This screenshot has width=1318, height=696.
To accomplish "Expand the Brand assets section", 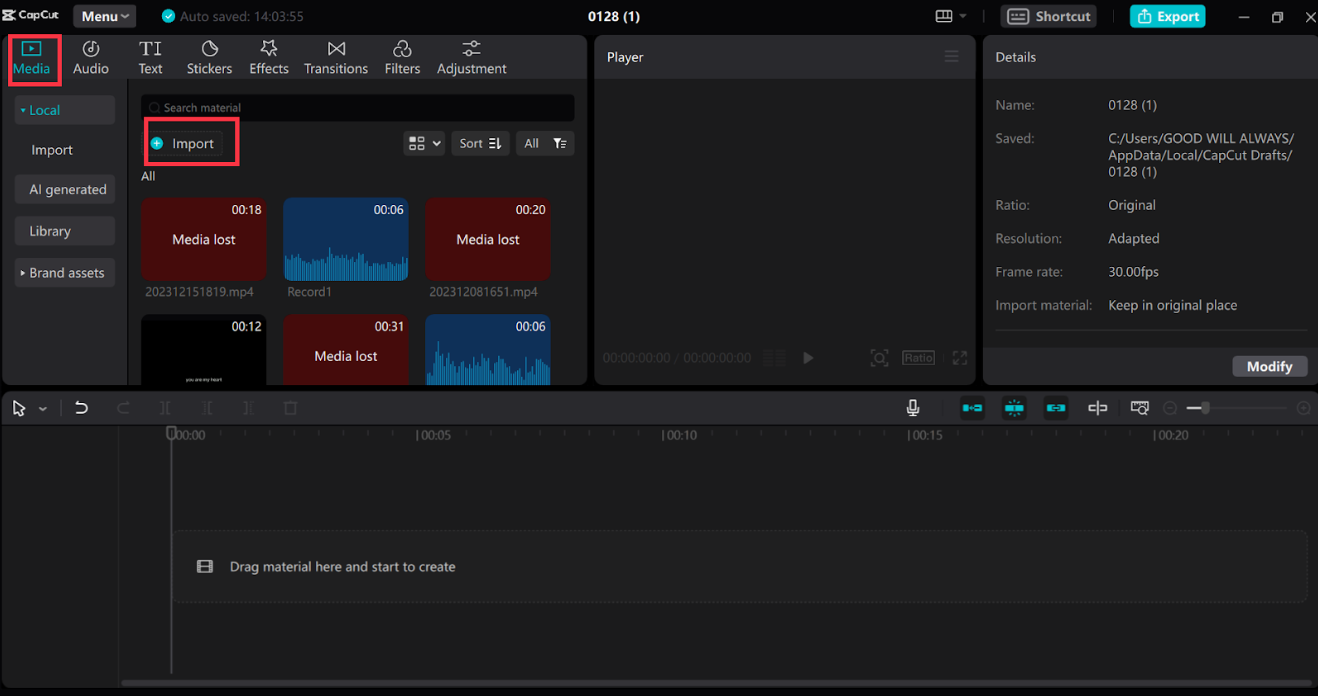I will (65, 273).
